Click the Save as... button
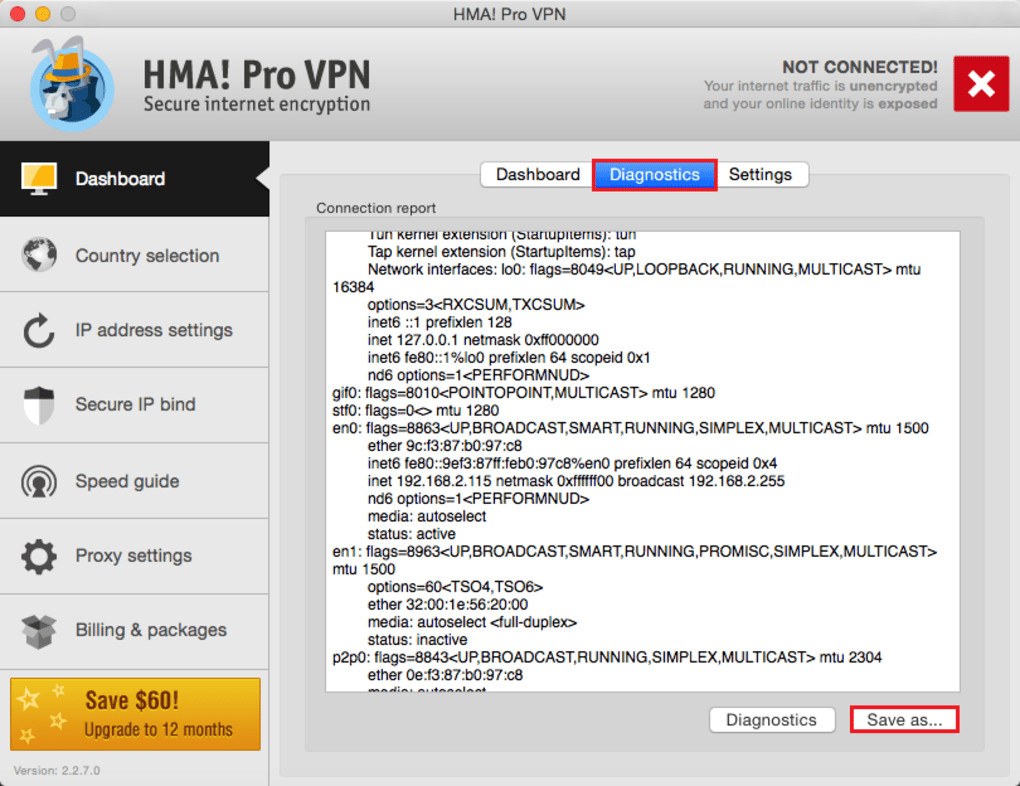 904,720
